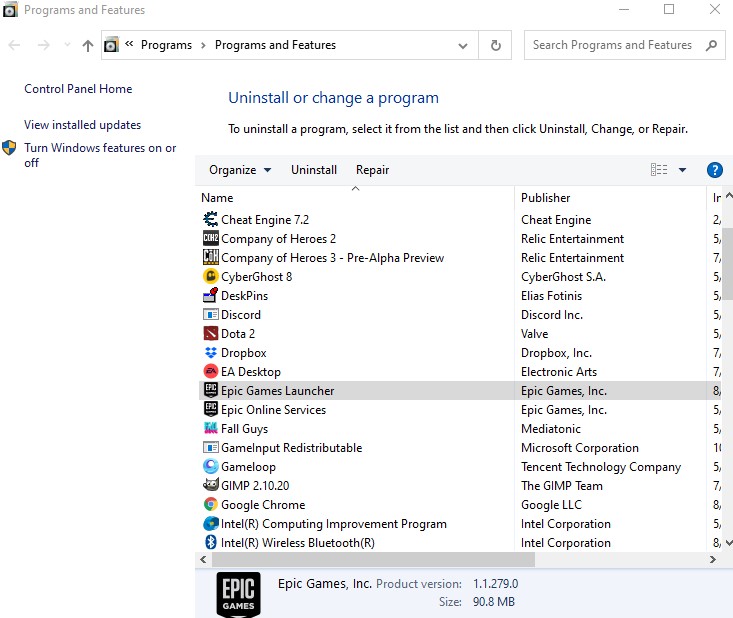Click the product version 1.1.279.0 value
733x618 pixels.
tap(495, 583)
